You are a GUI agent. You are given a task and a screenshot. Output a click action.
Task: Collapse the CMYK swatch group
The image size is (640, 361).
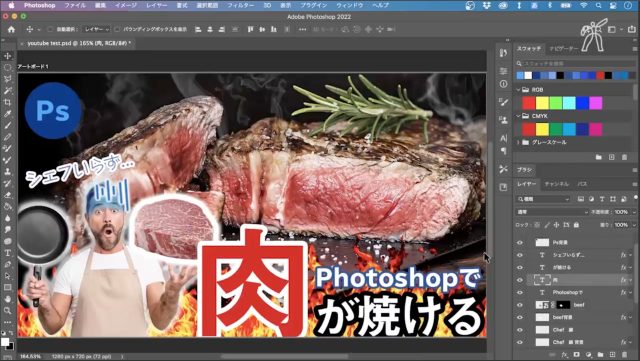pos(518,116)
